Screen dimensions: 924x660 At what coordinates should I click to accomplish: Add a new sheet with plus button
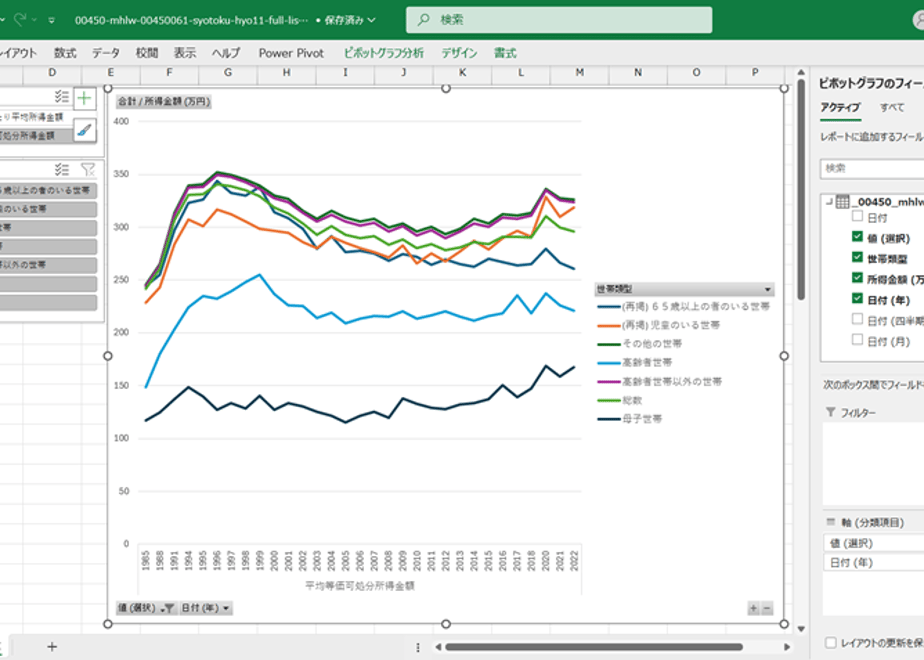[x=52, y=647]
